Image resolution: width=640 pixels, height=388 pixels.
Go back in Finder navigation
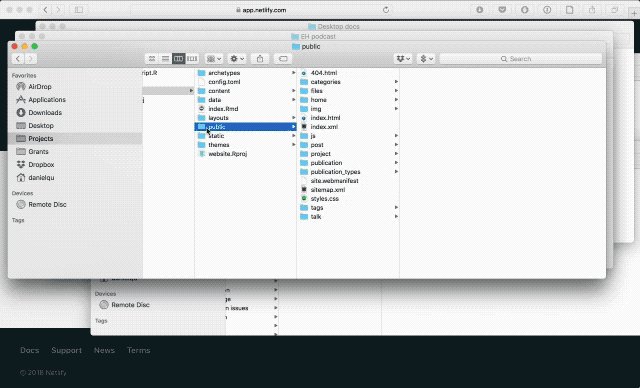18,59
